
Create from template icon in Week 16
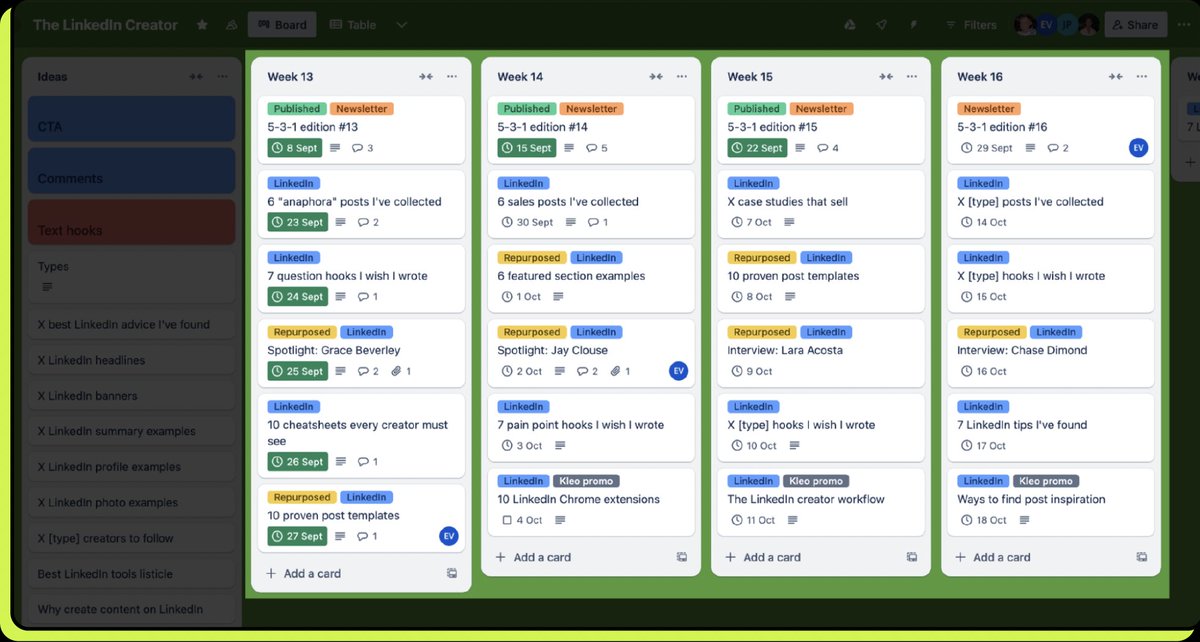point(1142,557)
